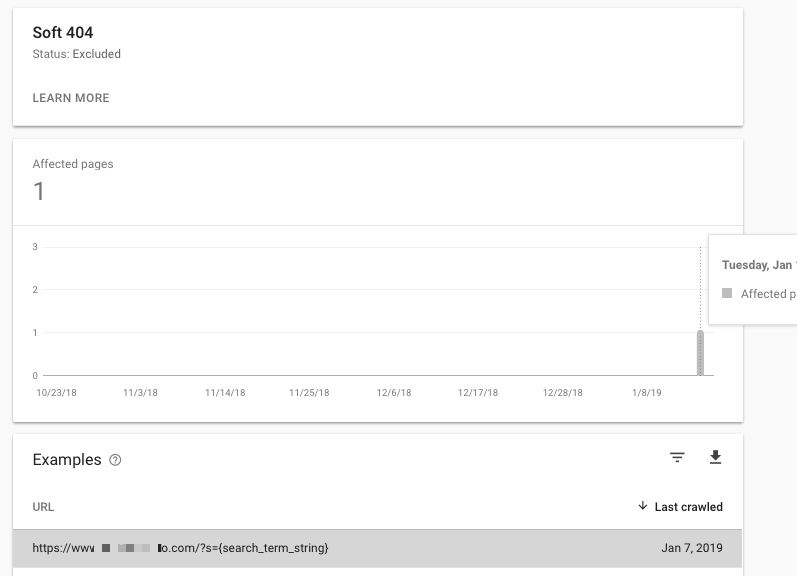Screen dimensions: 797x576
Task: Click the Soft 404 heading
Action: click(63, 33)
